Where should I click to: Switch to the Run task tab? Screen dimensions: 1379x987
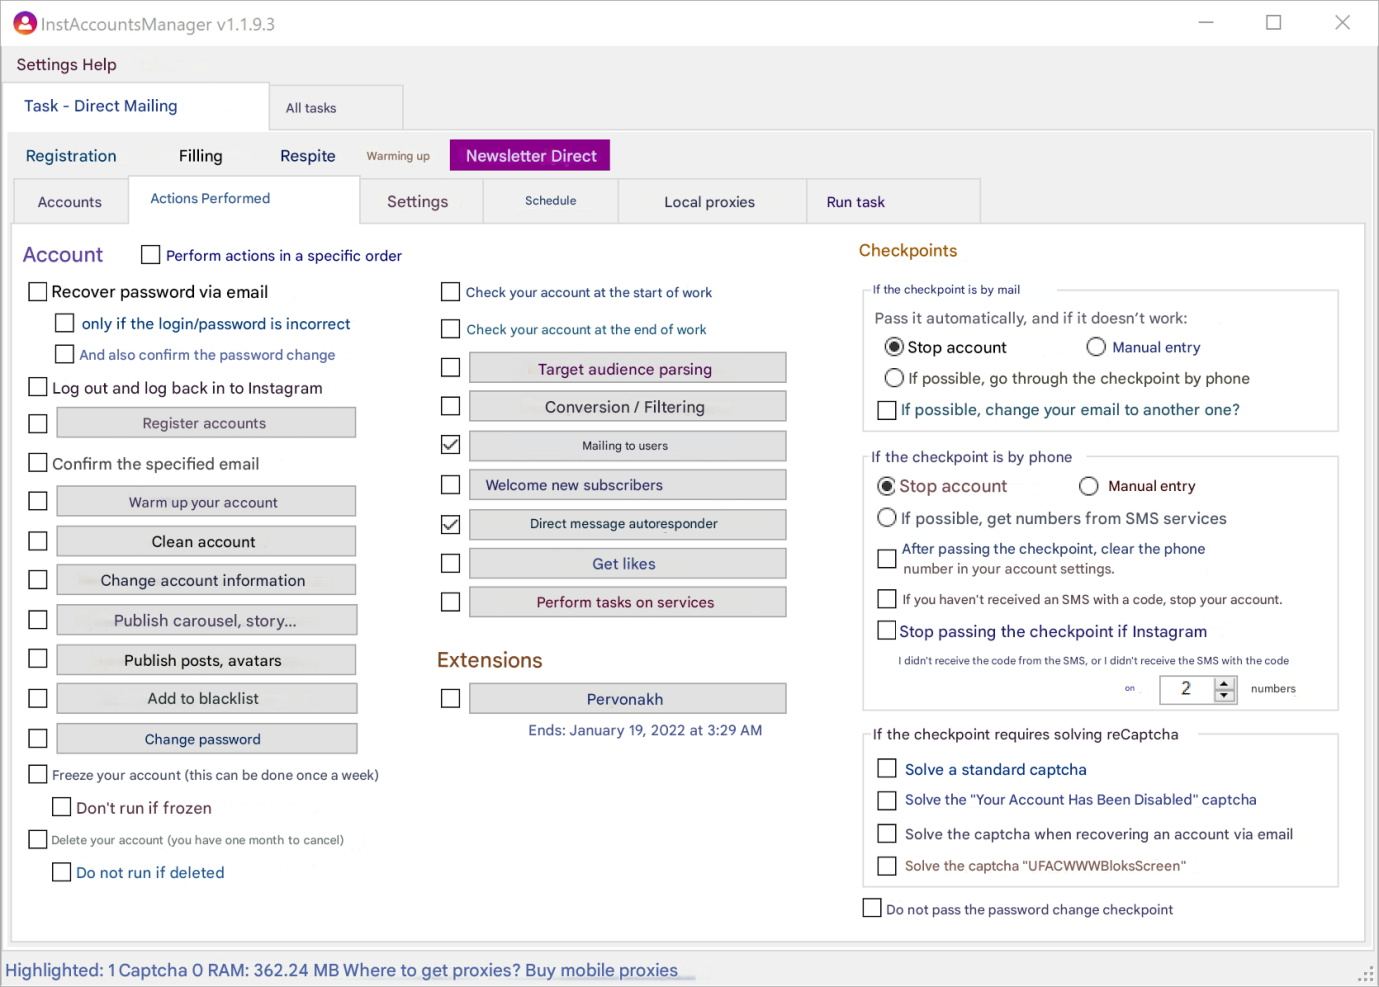855,202
